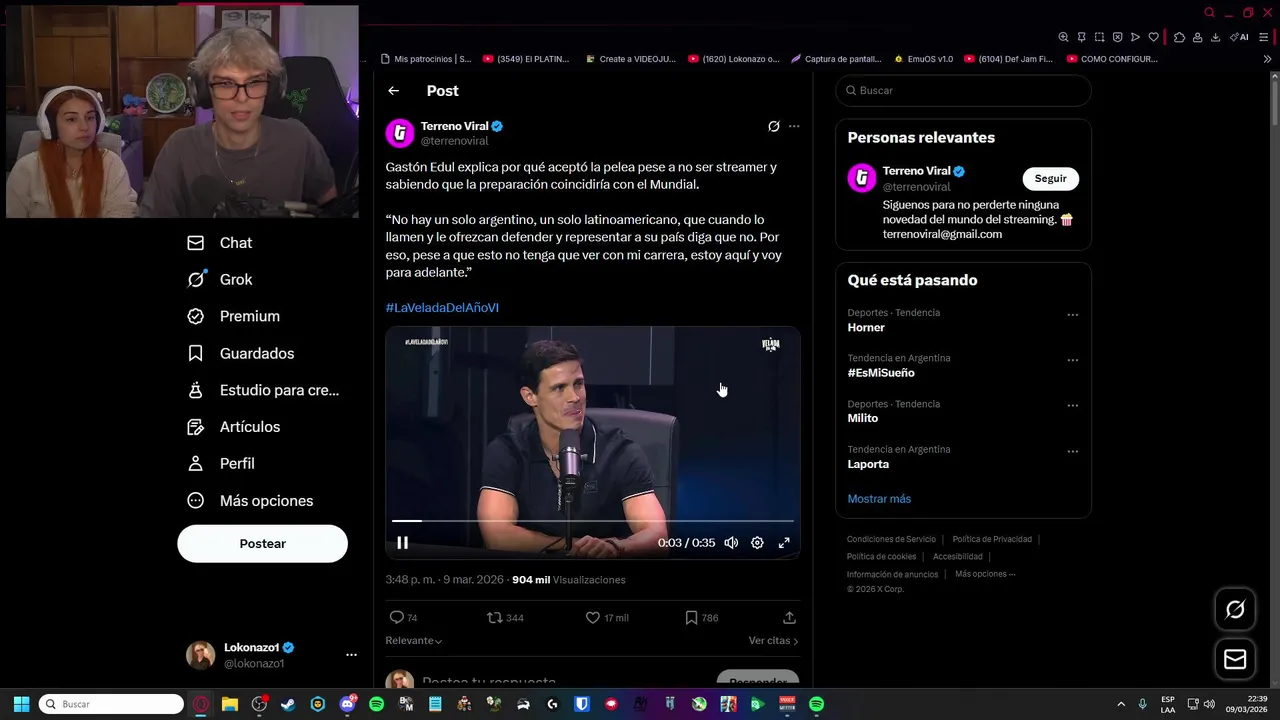The width and height of the screenshot is (1280, 720).
Task: Open options for Milito trend
Action: tap(1072, 406)
